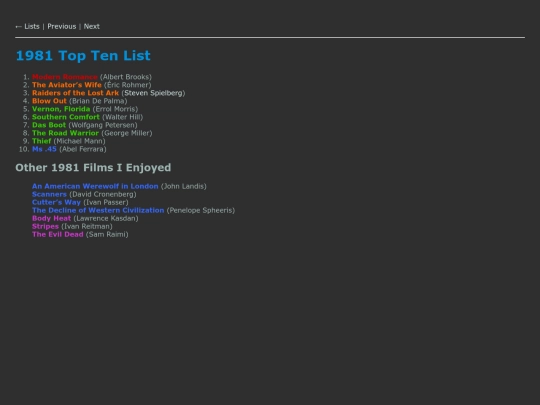Open the Modern Romance film link
The image size is (540, 405).
65,77
